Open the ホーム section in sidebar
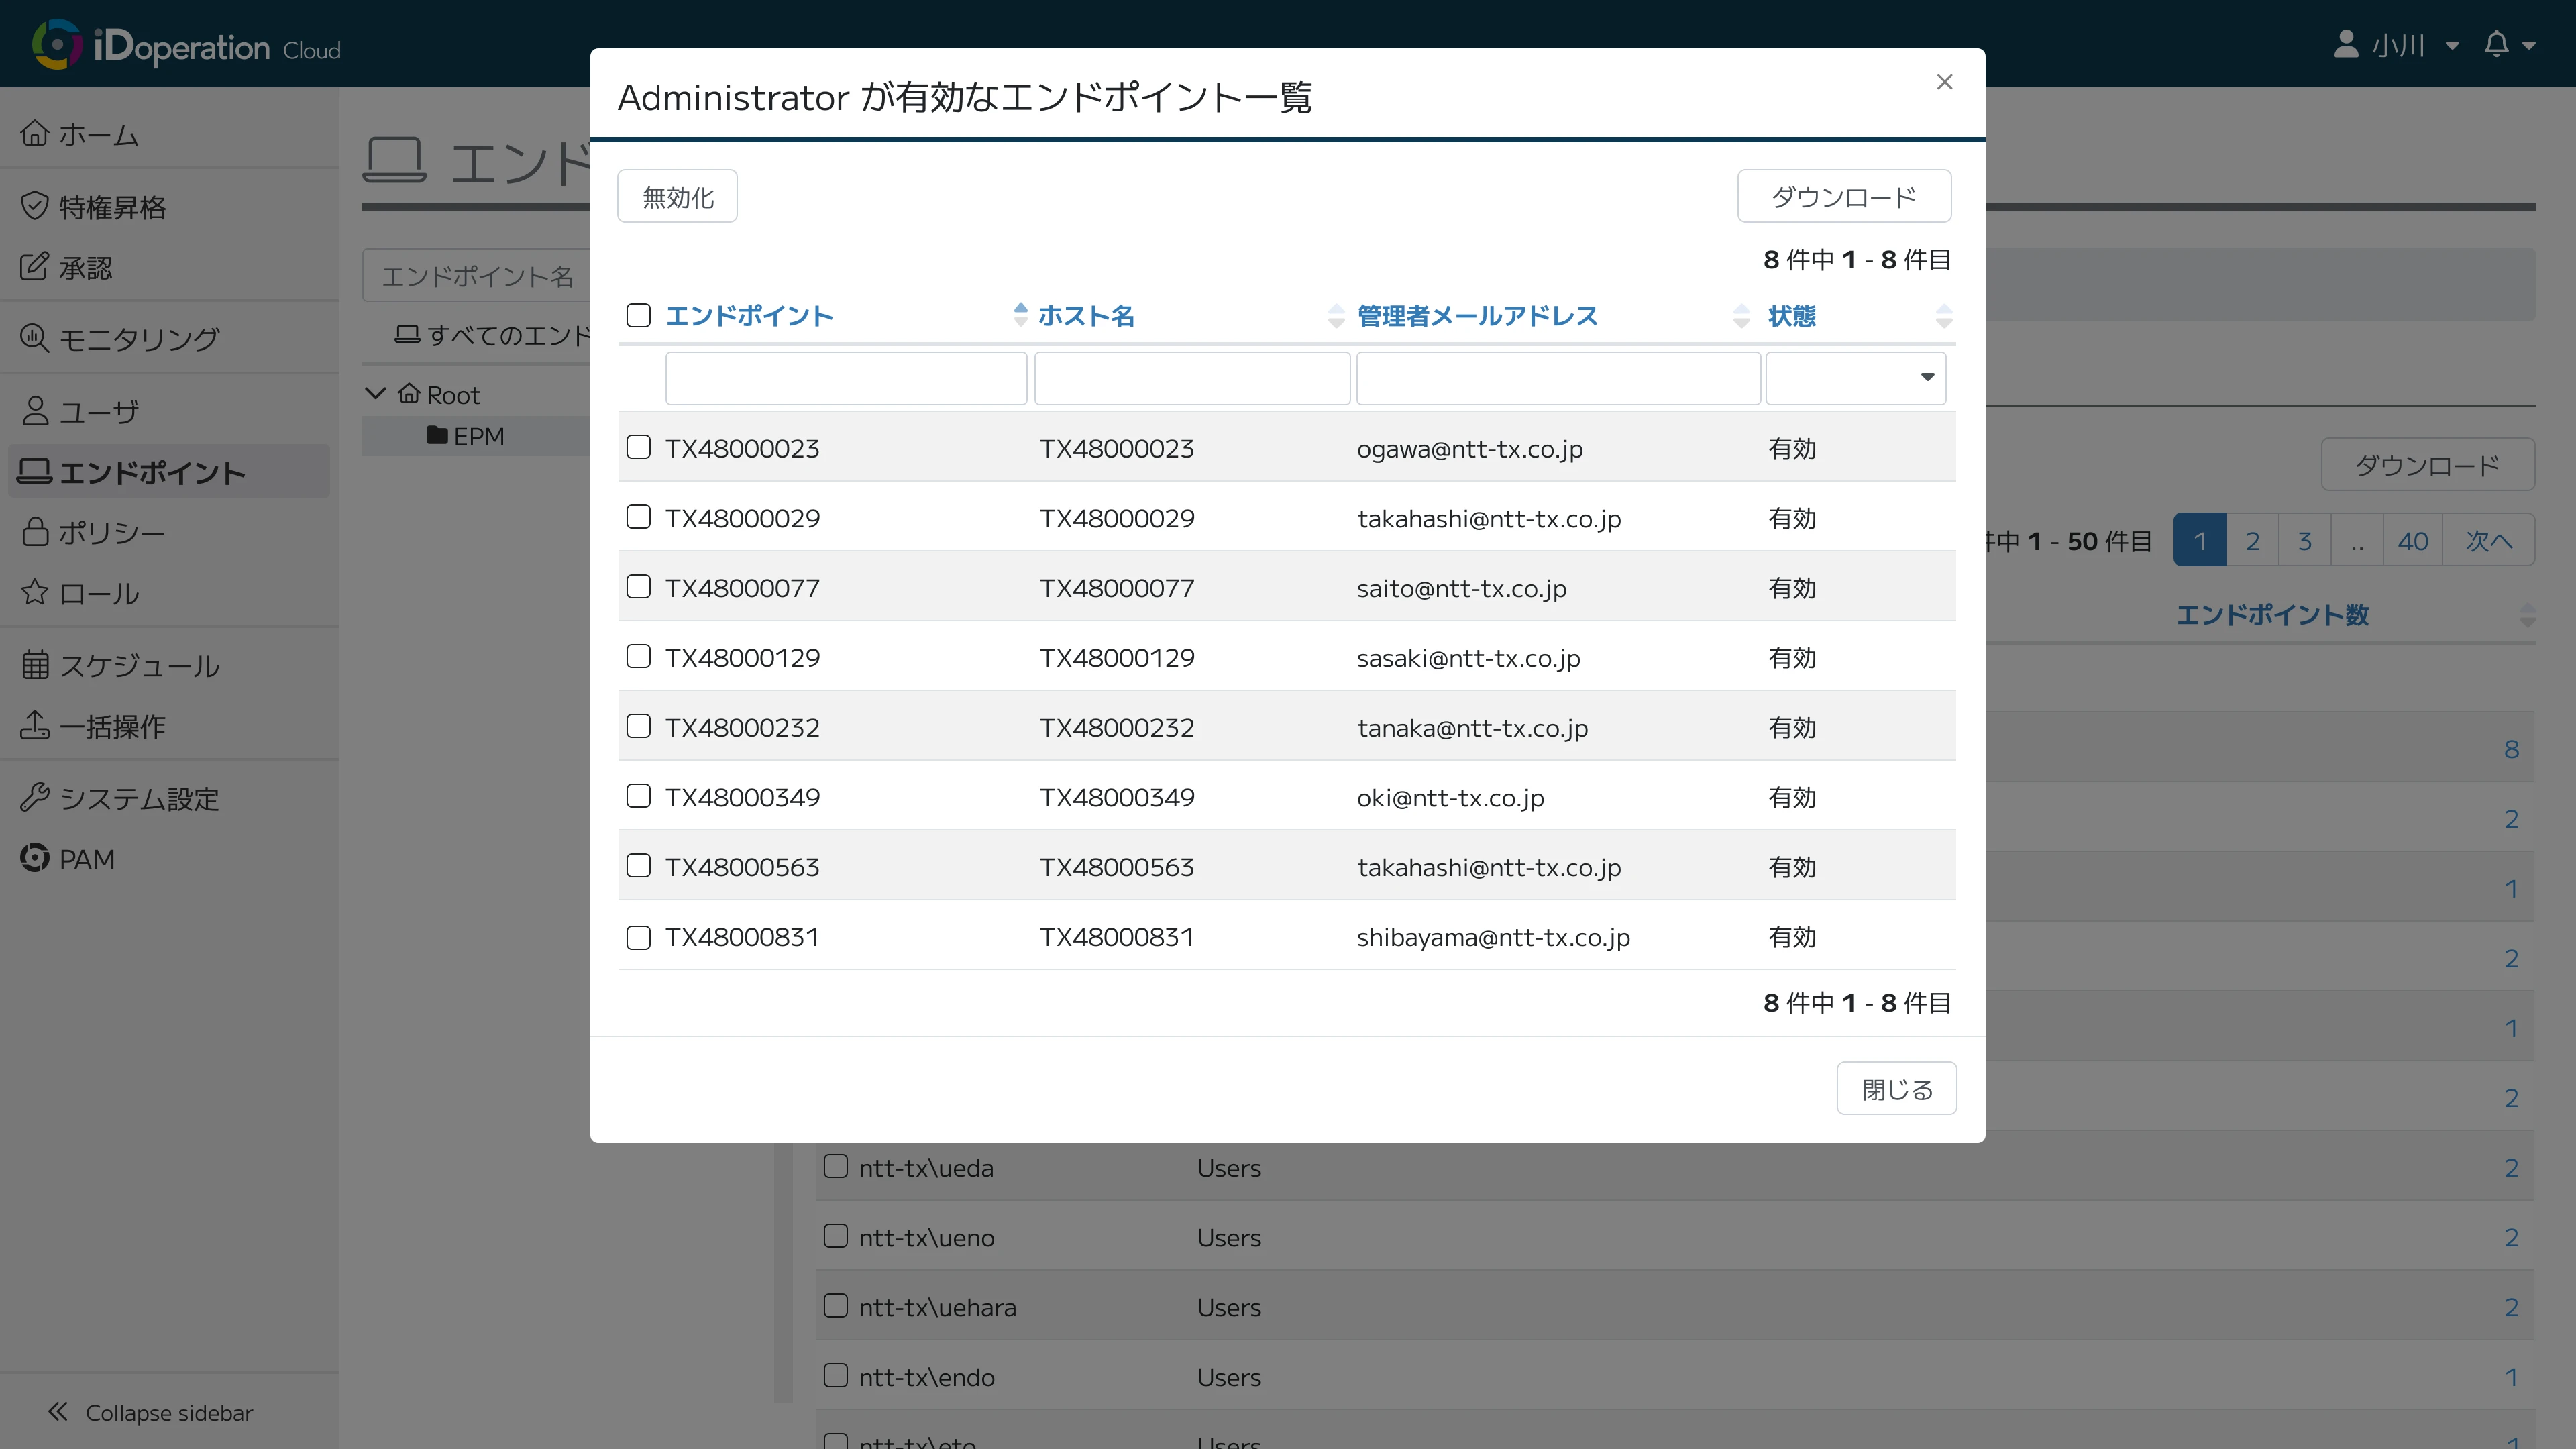 click(x=98, y=134)
